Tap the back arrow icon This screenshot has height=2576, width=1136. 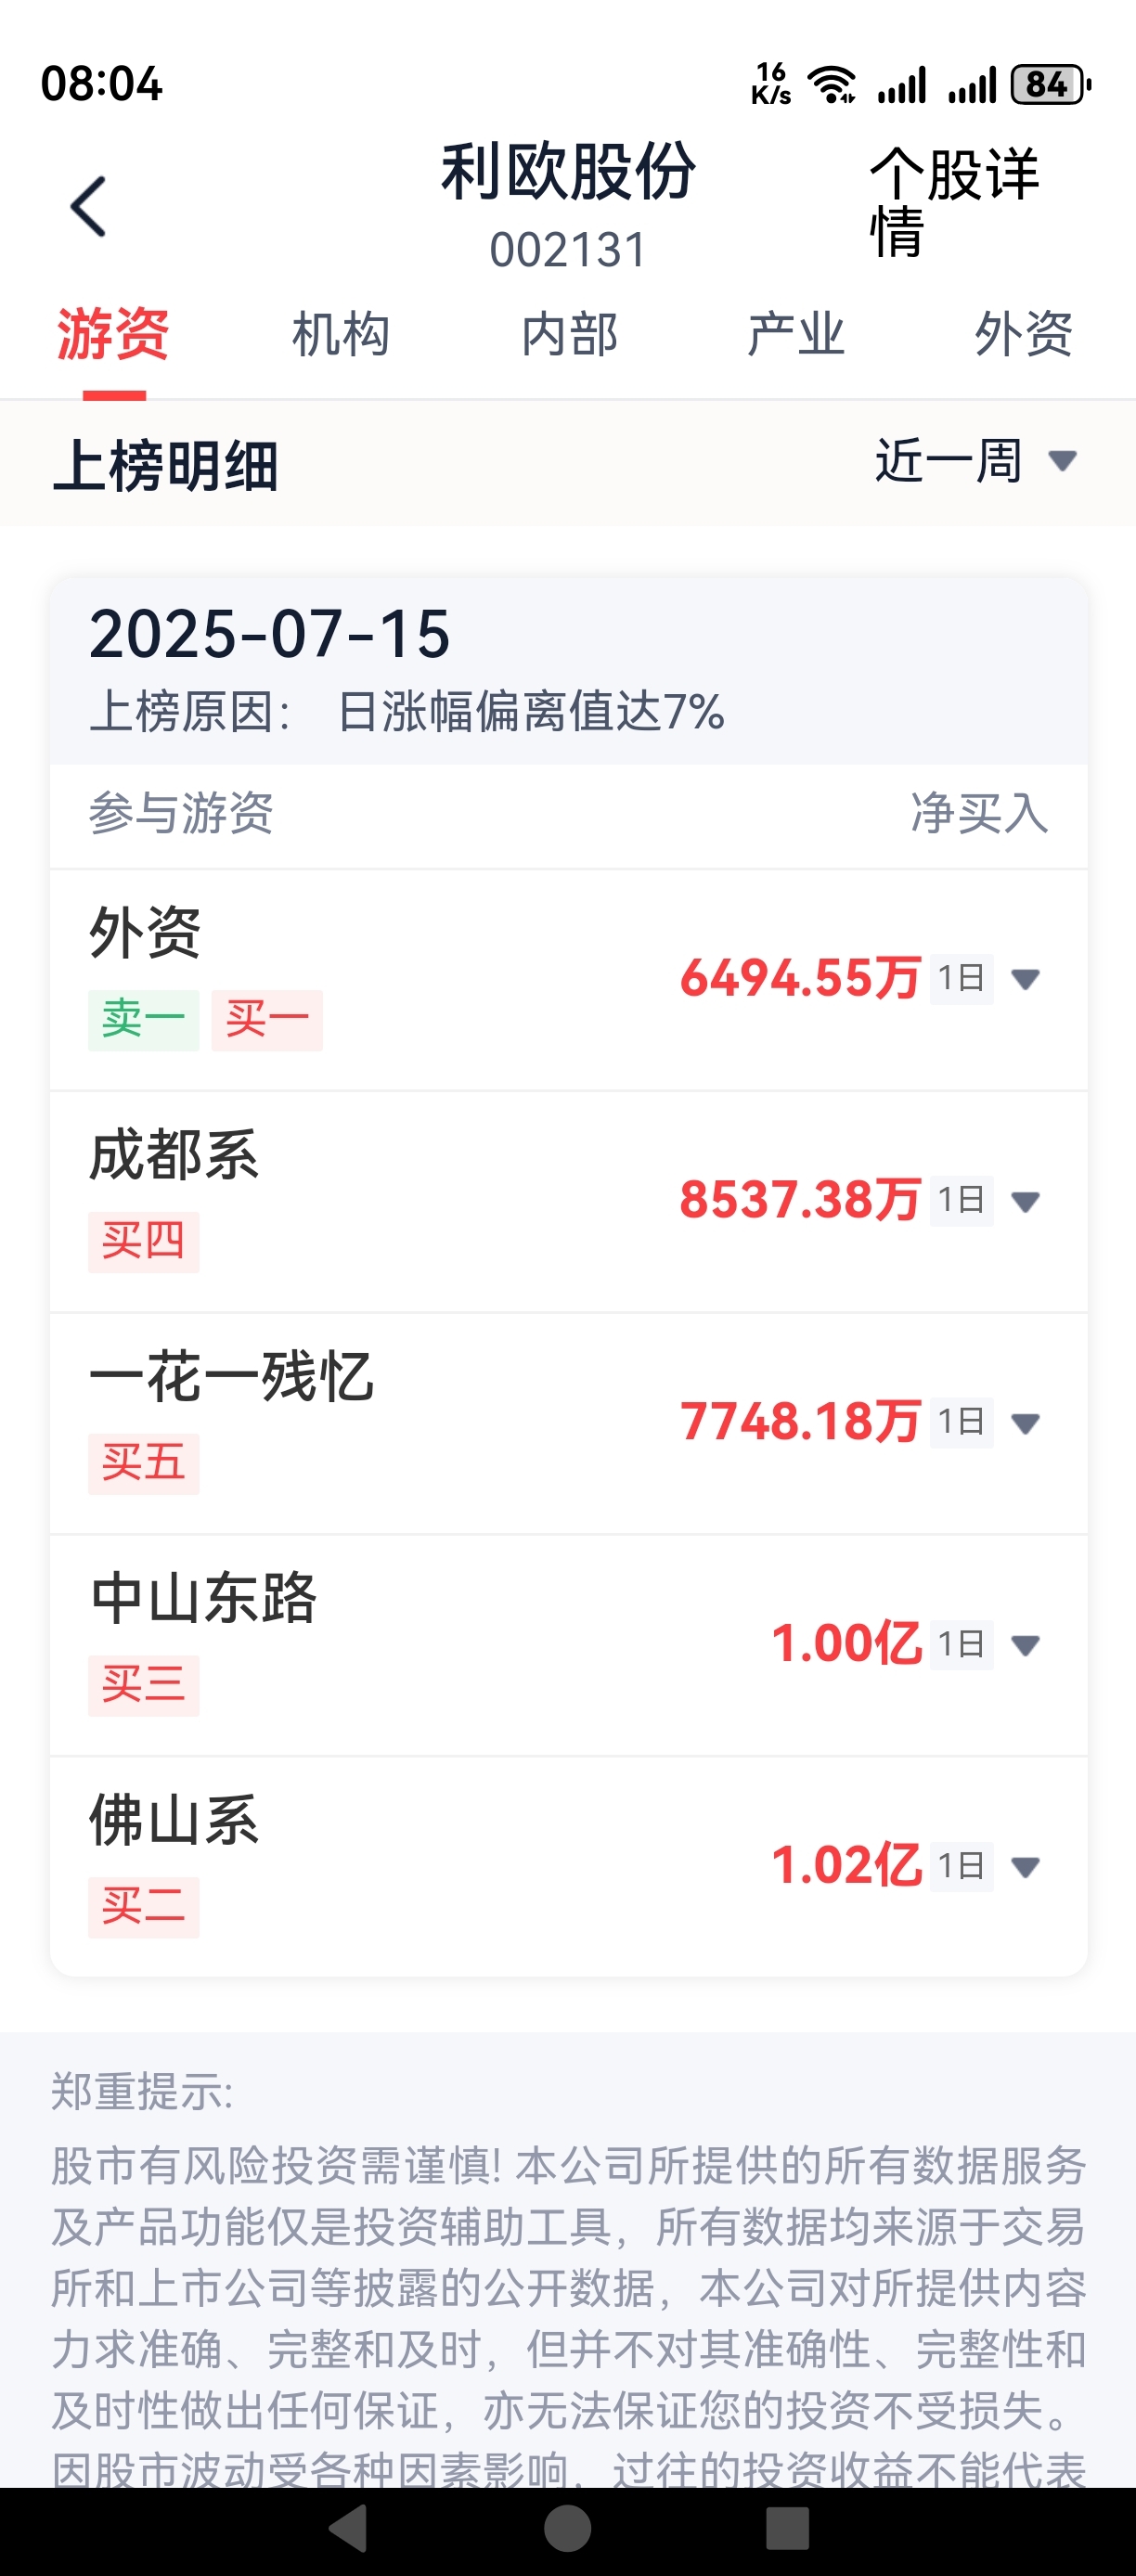coord(88,207)
